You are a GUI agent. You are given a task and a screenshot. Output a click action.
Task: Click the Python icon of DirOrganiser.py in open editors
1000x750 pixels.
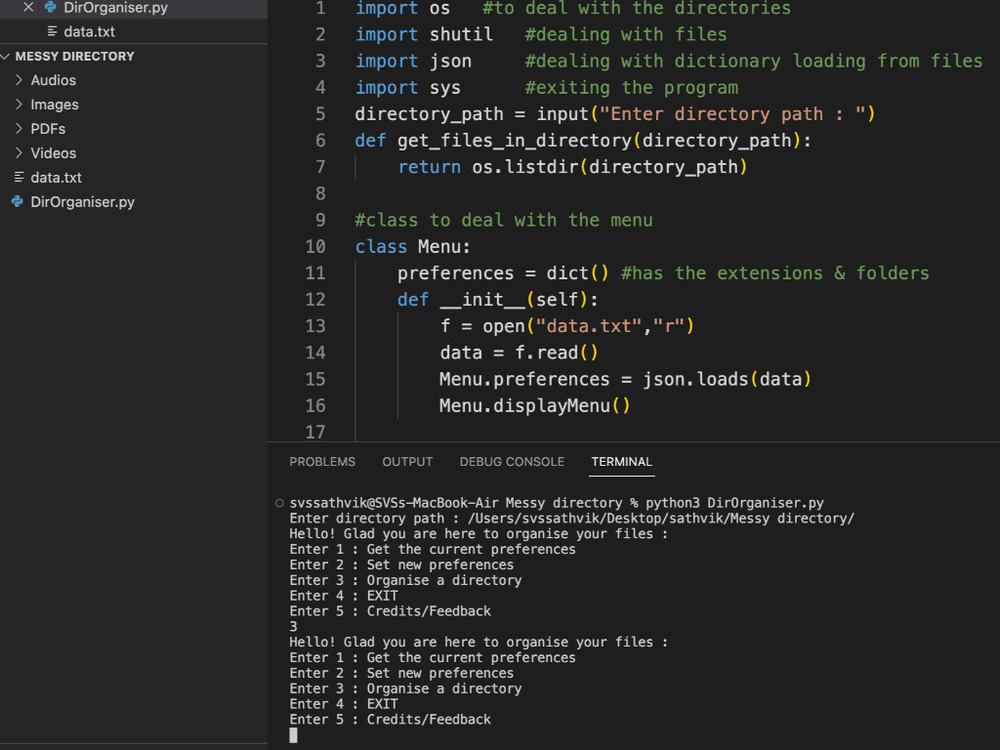[x=50, y=7]
